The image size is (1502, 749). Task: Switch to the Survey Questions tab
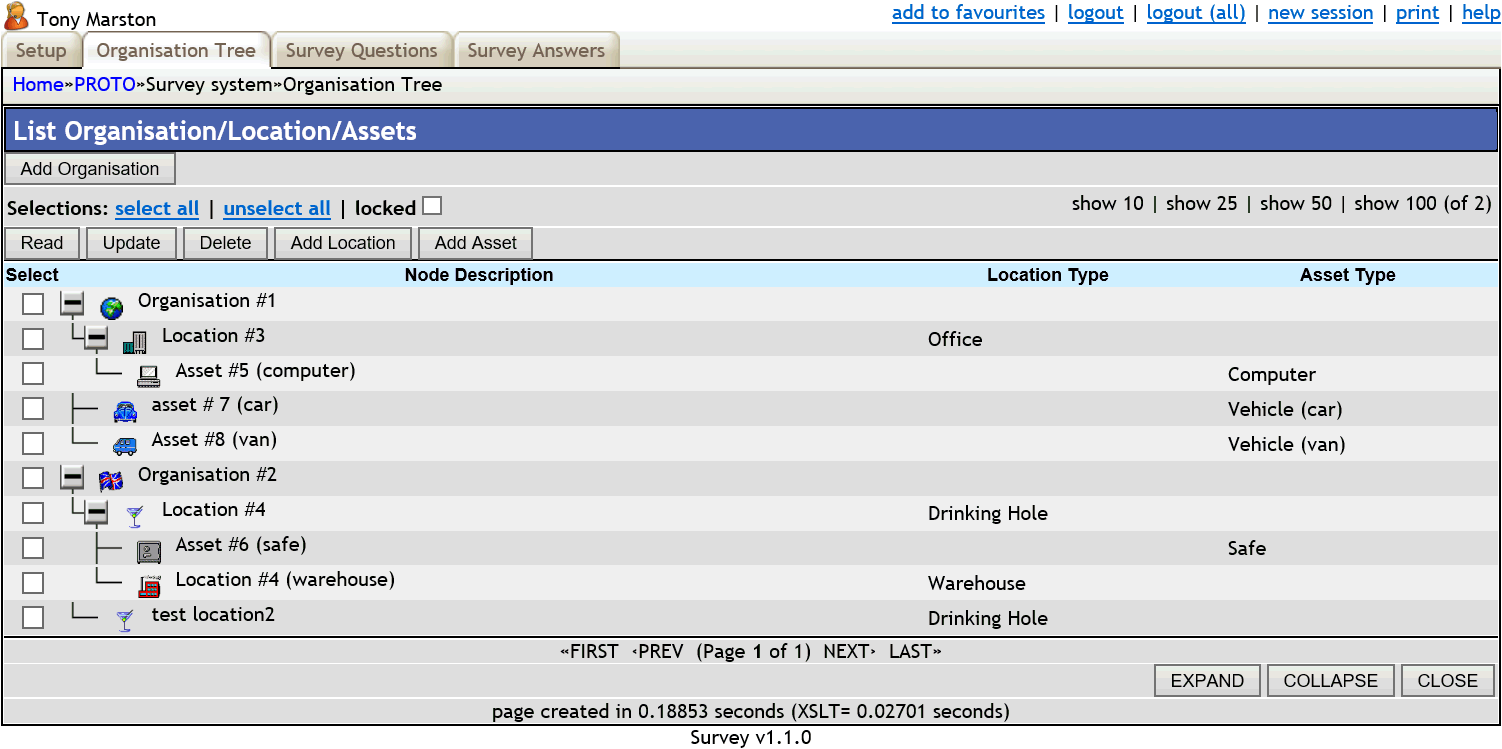360,50
